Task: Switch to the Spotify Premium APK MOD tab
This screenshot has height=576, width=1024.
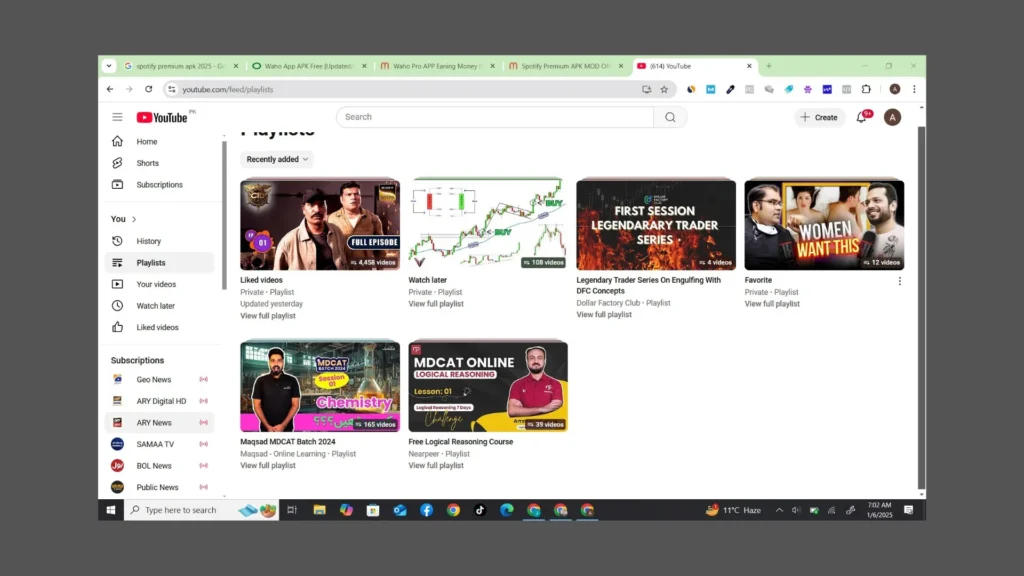Action: click(x=565, y=66)
